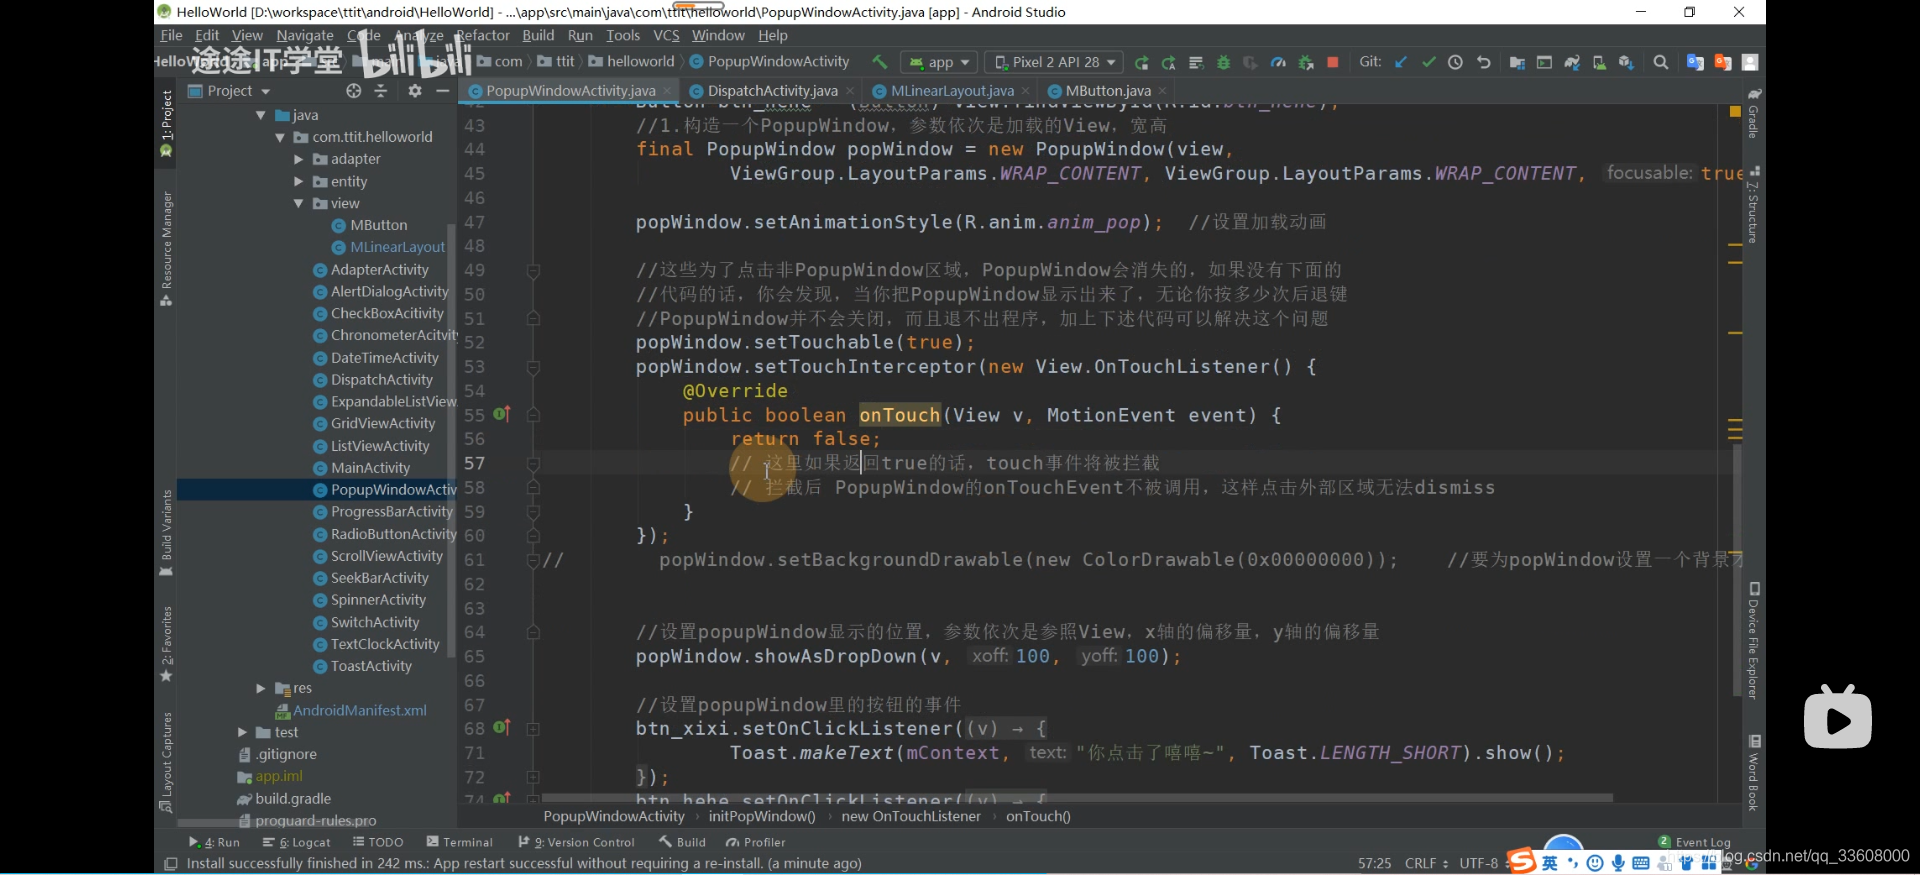The height and width of the screenshot is (875, 1920).
Task: Toggle code folding at line 68 lambda
Action: click(x=533, y=729)
